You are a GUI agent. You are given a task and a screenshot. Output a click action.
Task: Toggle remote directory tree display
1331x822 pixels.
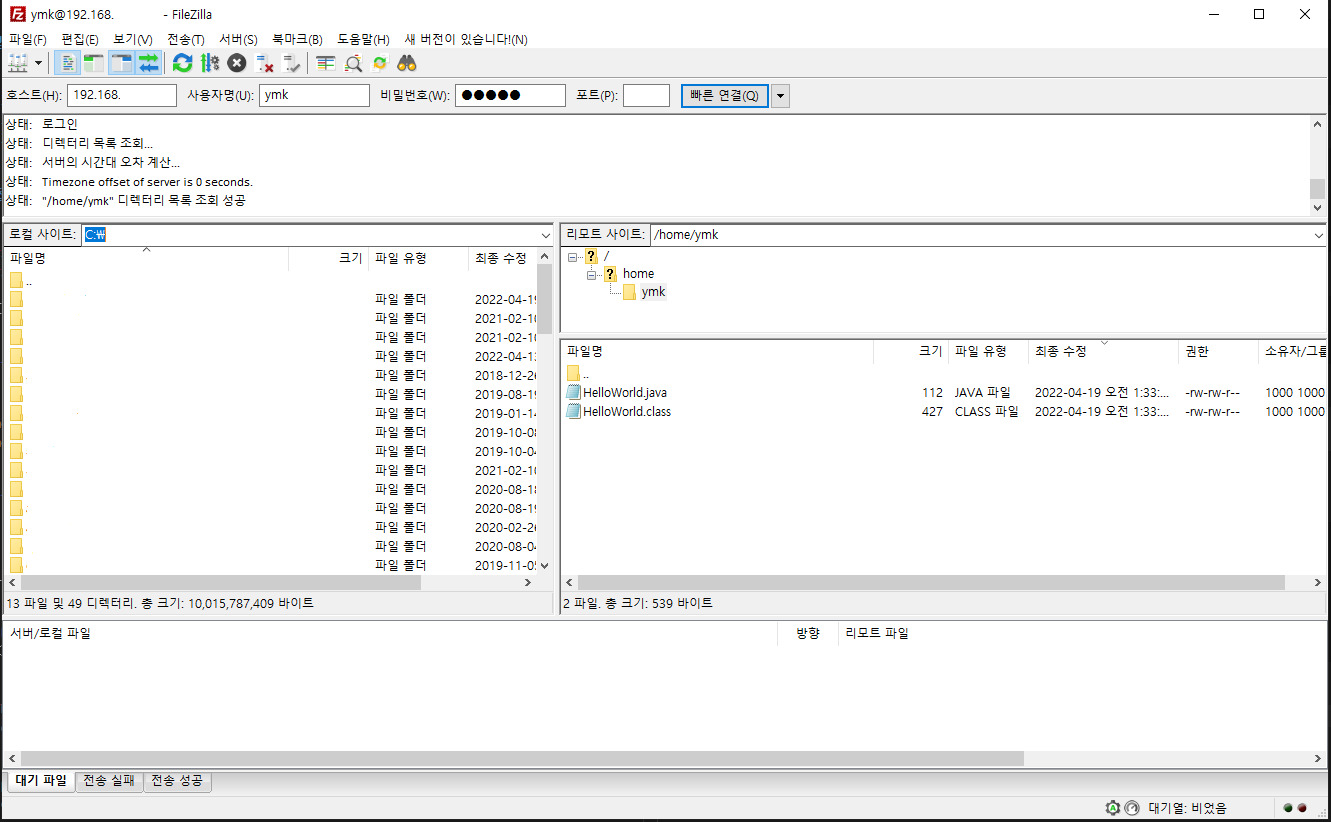(121, 63)
